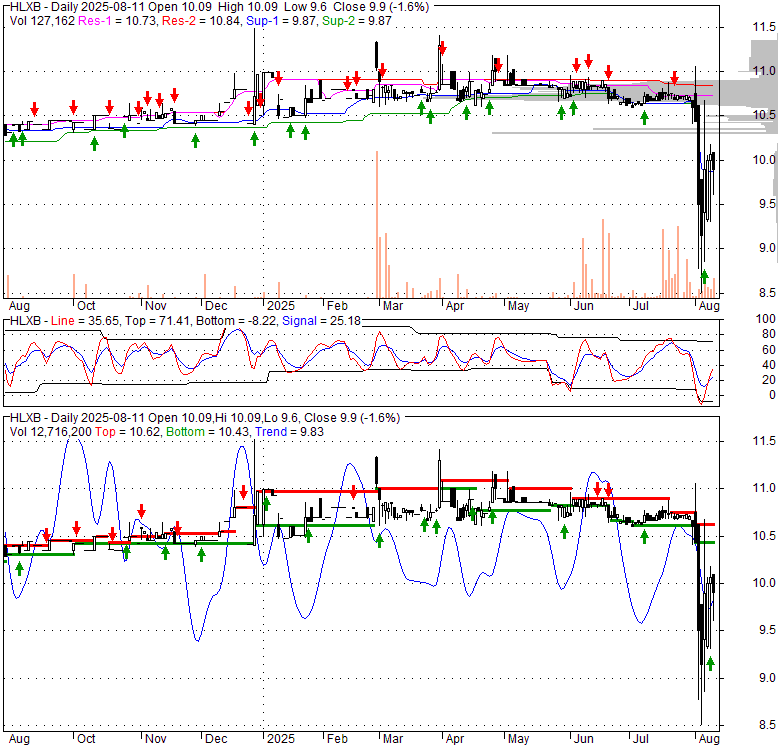Click the 2025 label on top chart axis
Image resolution: width=780 pixels, height=745 pixels.
(x=280, y=306)
